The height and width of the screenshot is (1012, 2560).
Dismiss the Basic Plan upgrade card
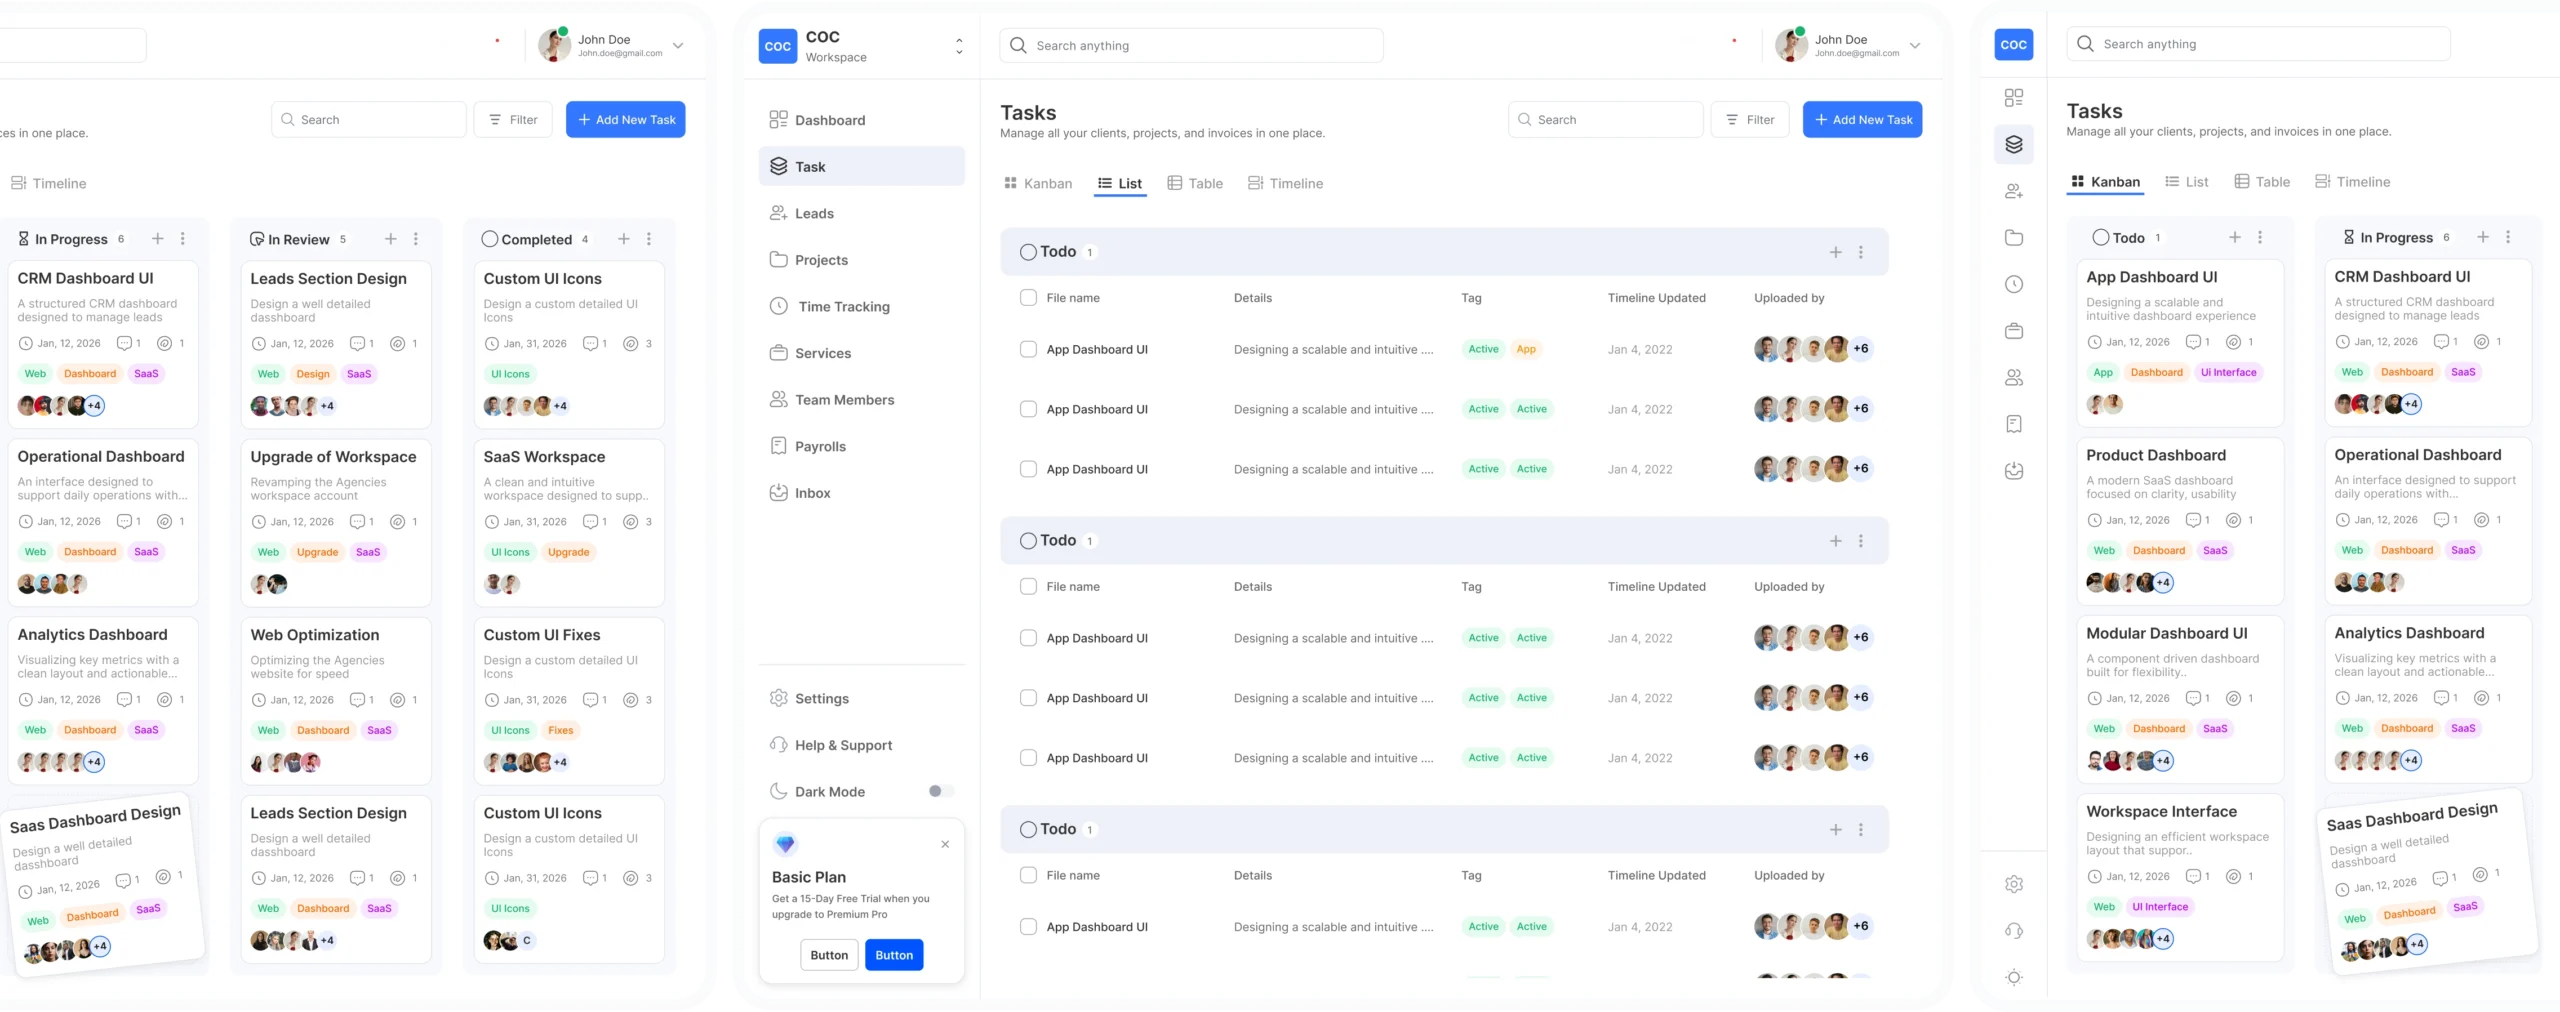[x=945, y=844]
